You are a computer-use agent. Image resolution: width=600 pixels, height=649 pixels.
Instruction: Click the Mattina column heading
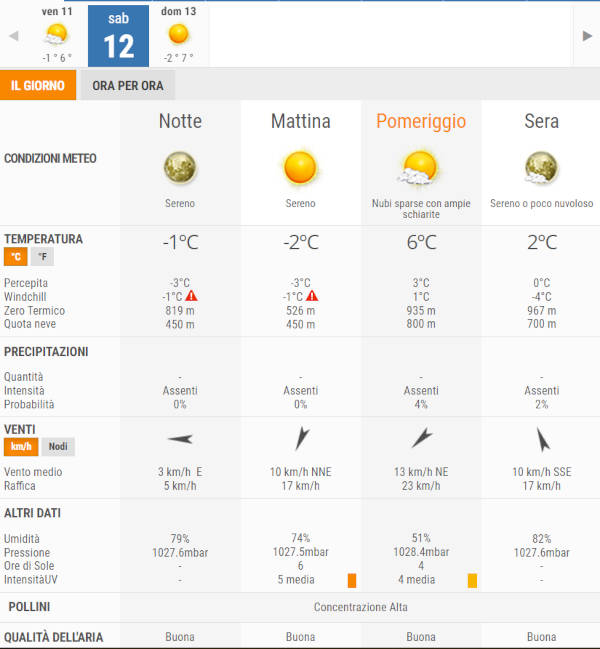pos(301,121)
